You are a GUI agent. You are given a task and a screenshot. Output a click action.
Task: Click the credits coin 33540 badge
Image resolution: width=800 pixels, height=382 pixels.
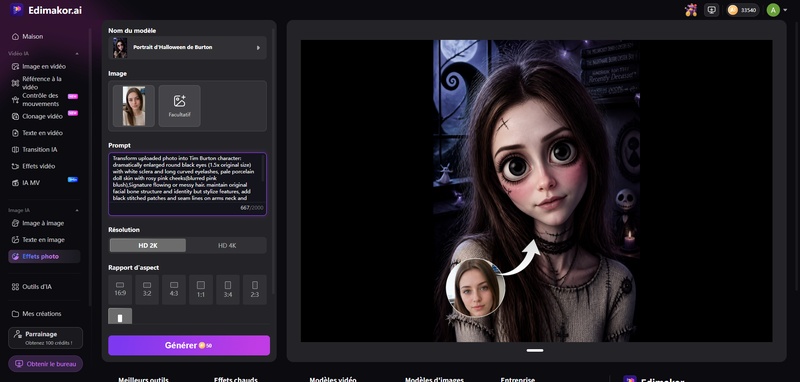(742, 10)
